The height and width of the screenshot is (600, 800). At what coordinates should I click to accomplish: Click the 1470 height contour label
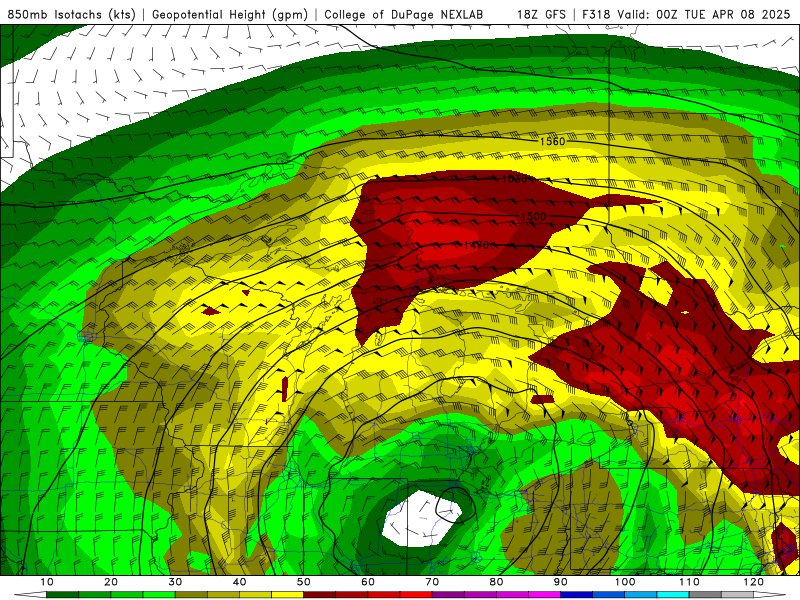pyautogui.click(x=477, y=245)
